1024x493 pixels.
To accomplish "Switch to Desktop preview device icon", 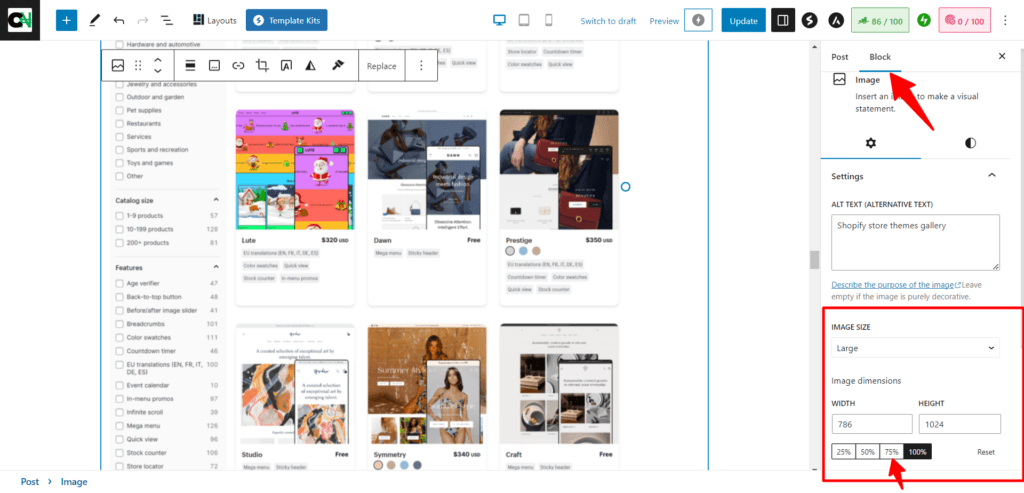I will coord(500,20).
